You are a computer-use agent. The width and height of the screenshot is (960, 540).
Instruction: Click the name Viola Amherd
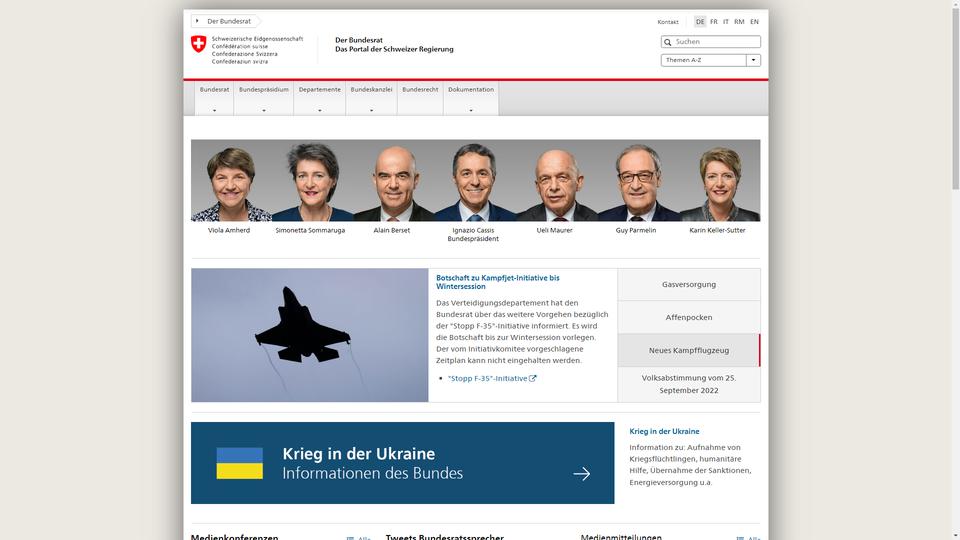[229, 230]
